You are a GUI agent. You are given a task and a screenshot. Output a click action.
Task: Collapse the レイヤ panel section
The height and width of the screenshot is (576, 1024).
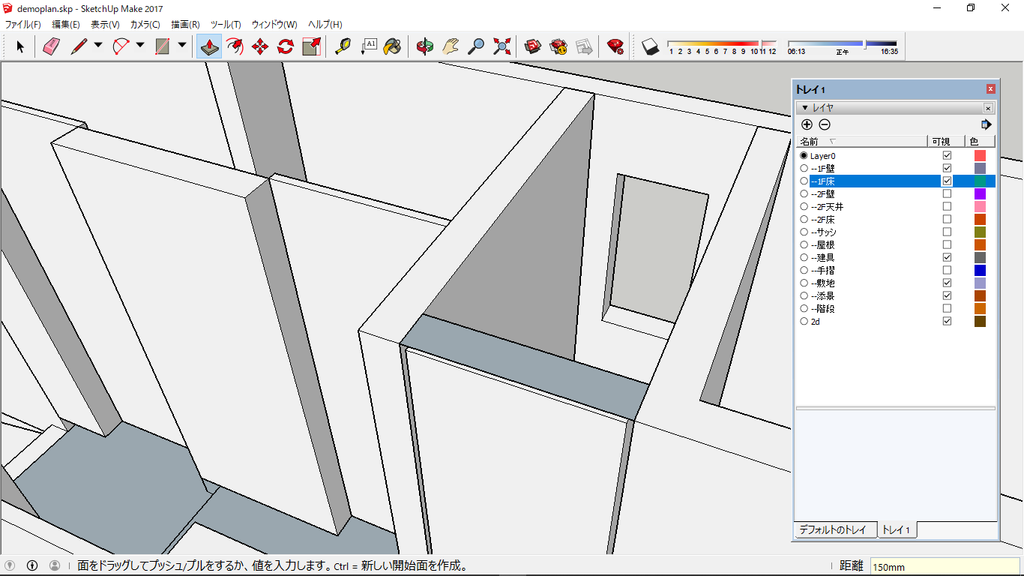pos(805,108)
